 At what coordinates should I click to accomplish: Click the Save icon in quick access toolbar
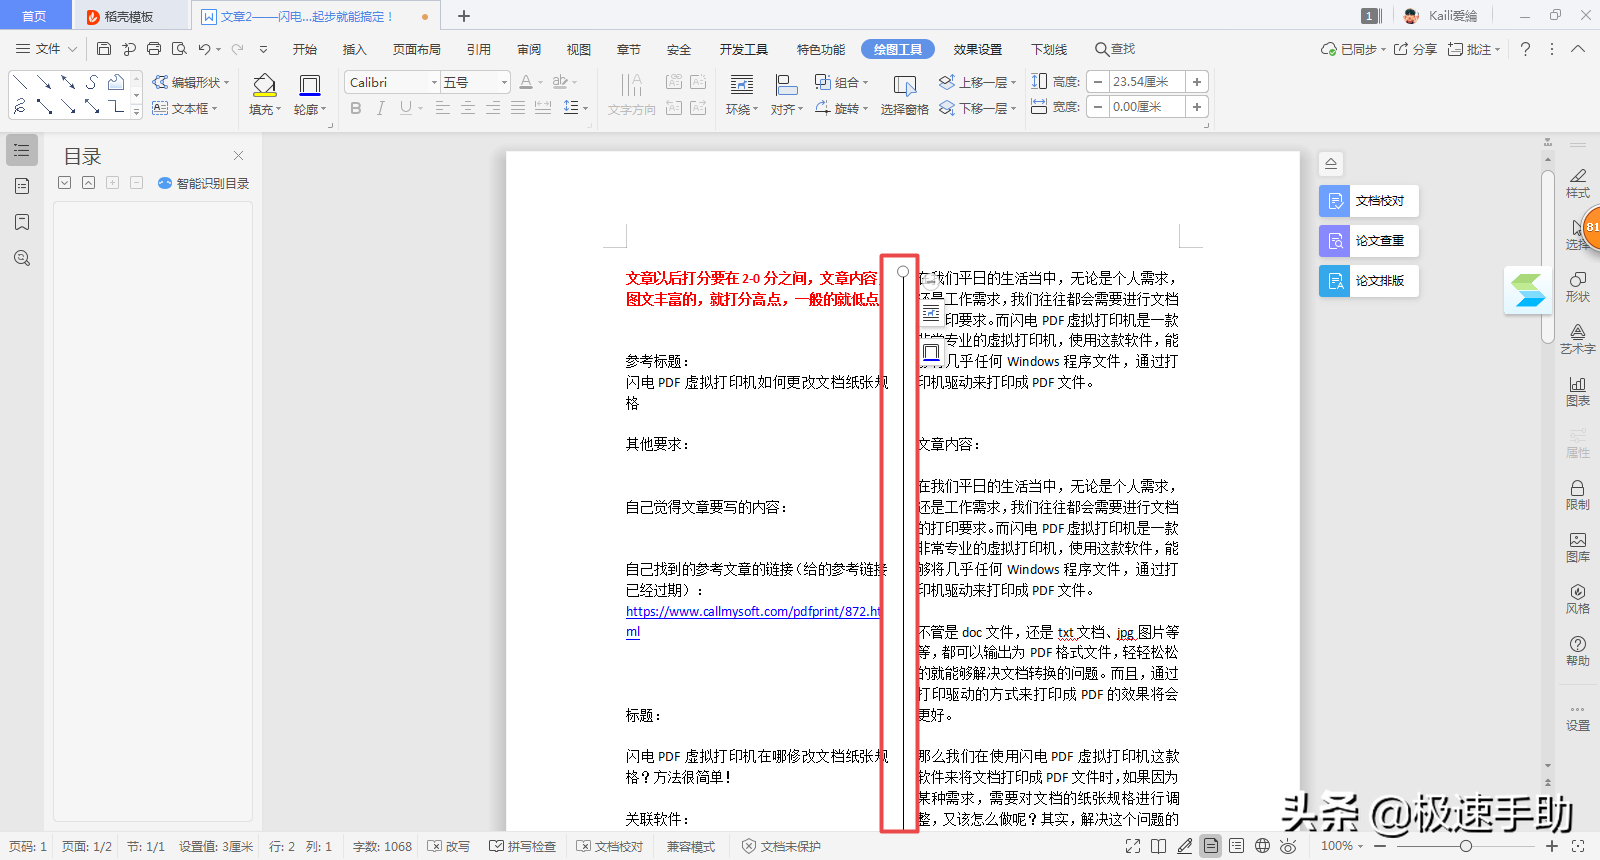point(104,49)
